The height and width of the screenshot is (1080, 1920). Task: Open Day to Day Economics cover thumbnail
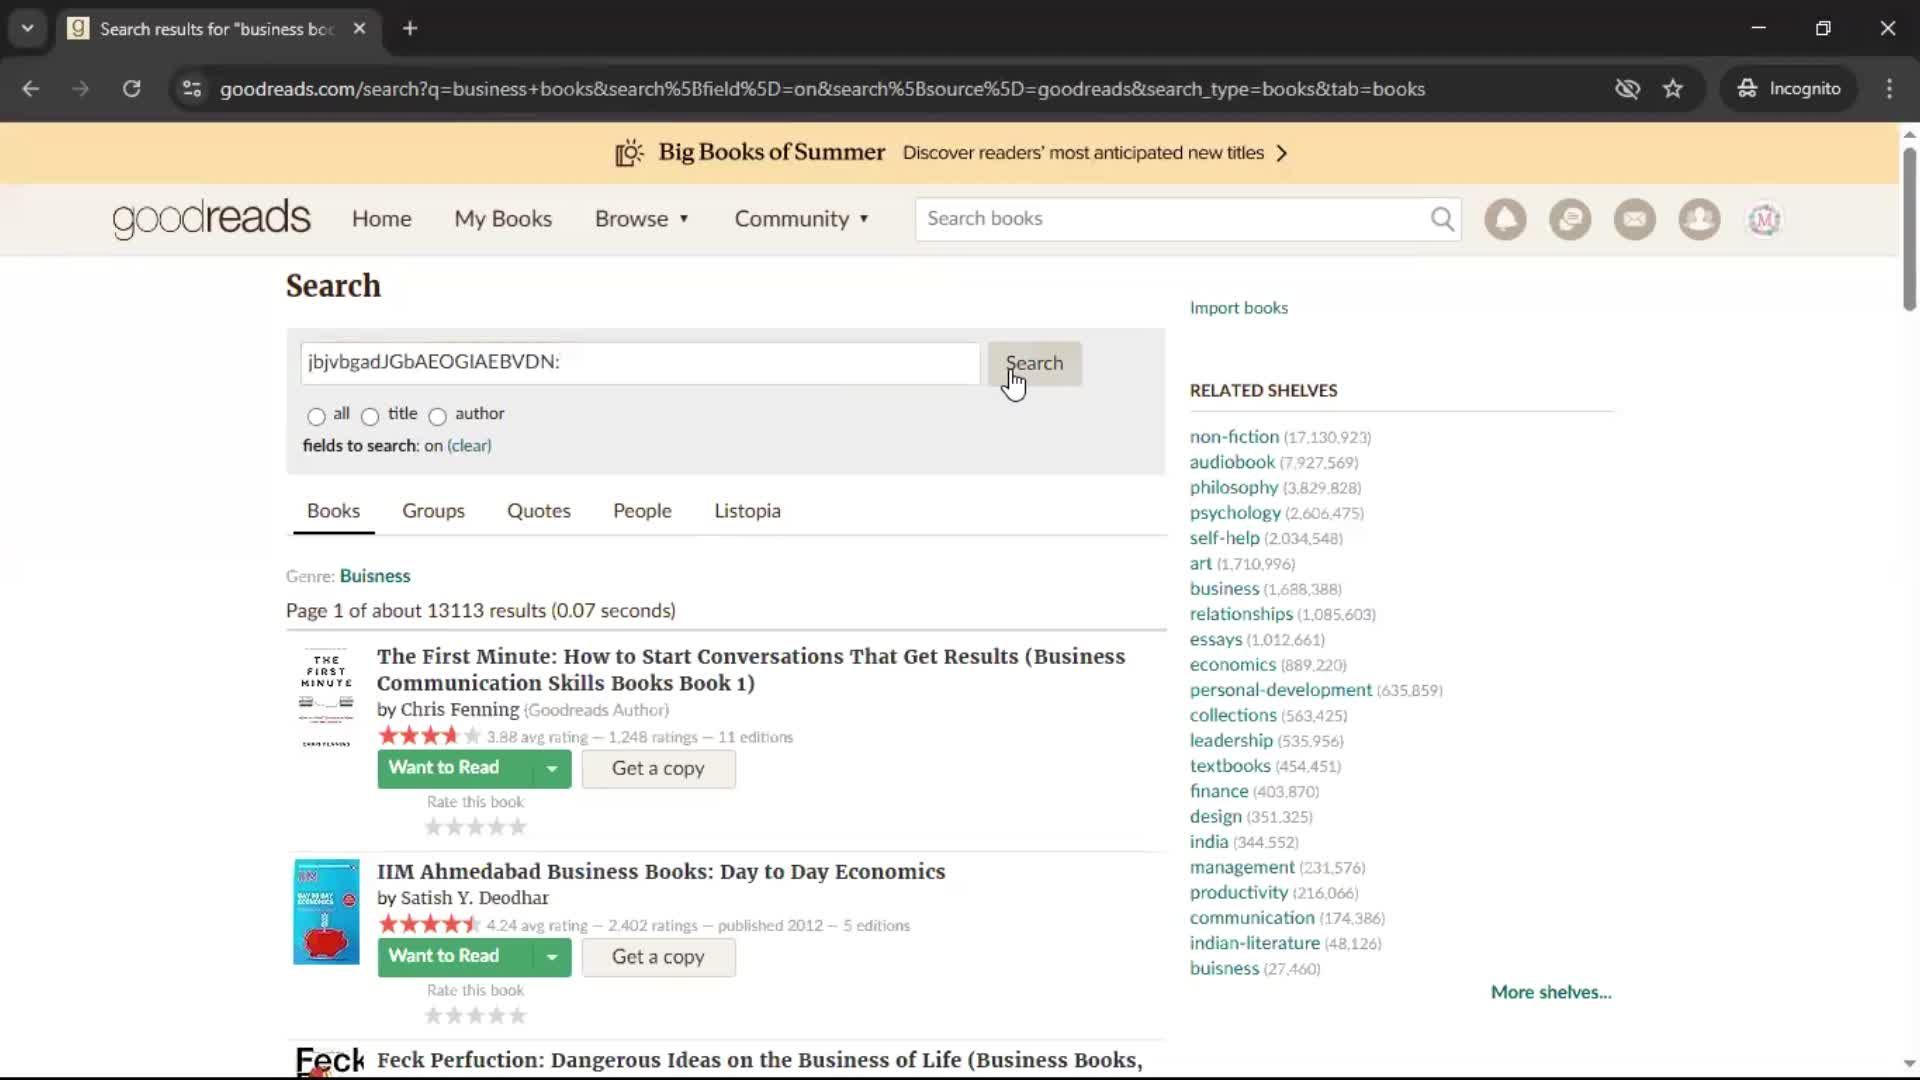pyautogui.click(x=326, y=912)
